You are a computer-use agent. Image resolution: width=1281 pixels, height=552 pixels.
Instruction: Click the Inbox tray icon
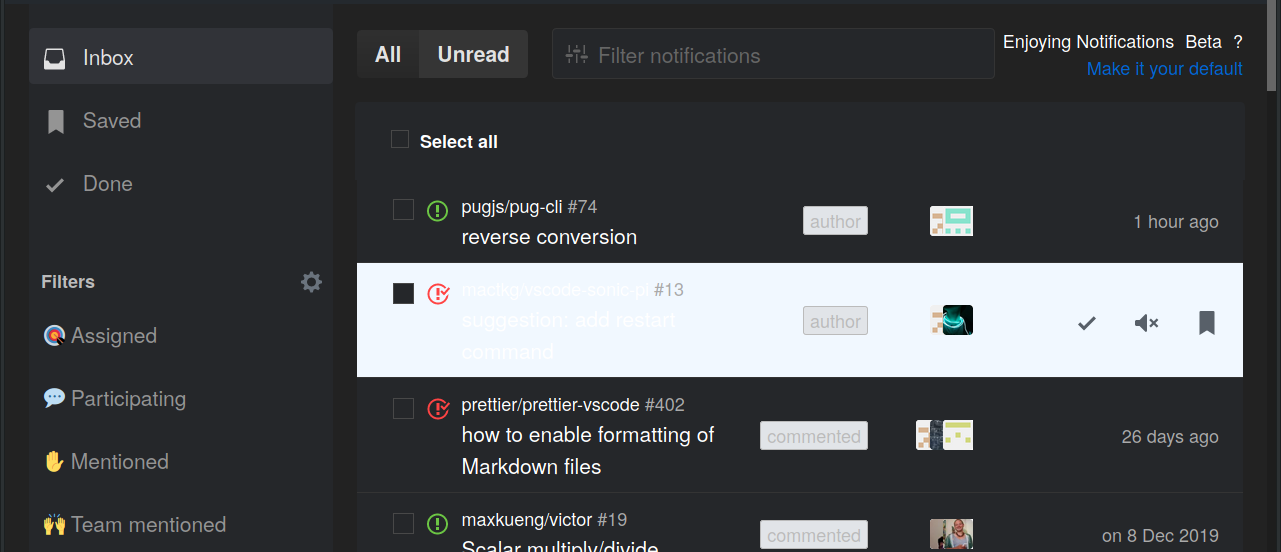pyautogui.click(x=55, y=58)
